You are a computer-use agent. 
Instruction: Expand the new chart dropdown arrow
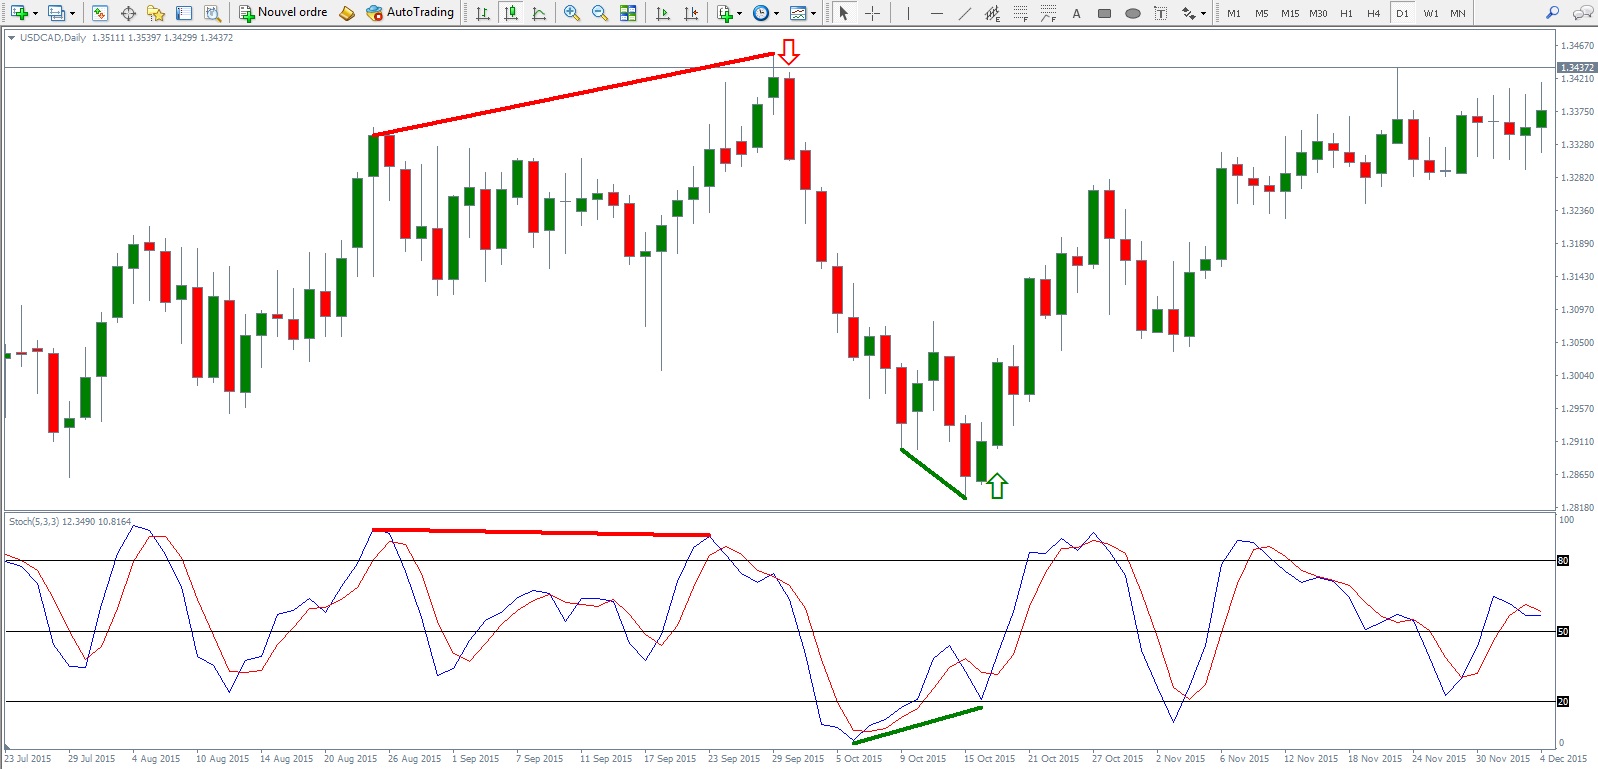point(35,13)
